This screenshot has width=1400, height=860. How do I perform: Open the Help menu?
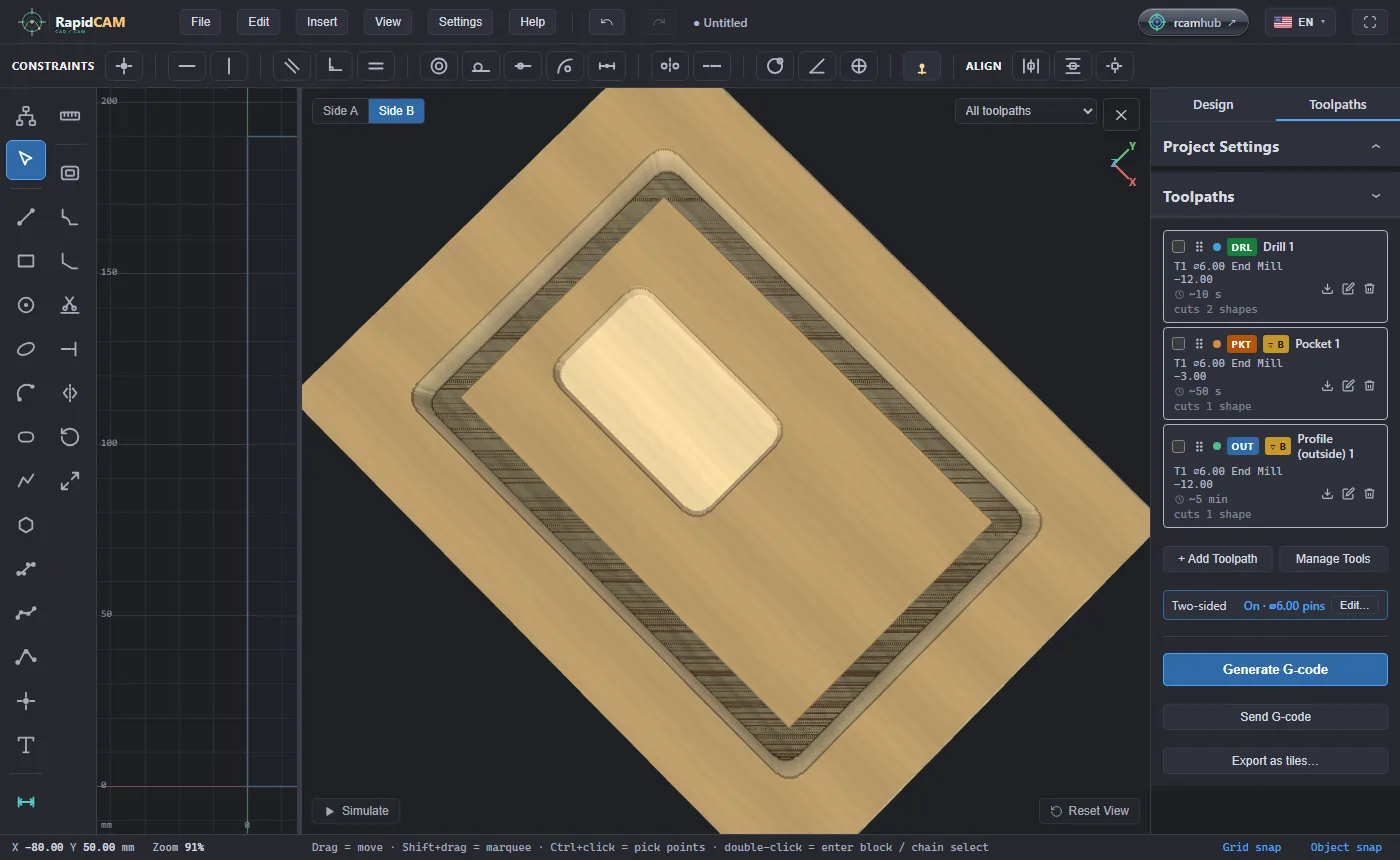pyautogui.click(x=533, y=22)
